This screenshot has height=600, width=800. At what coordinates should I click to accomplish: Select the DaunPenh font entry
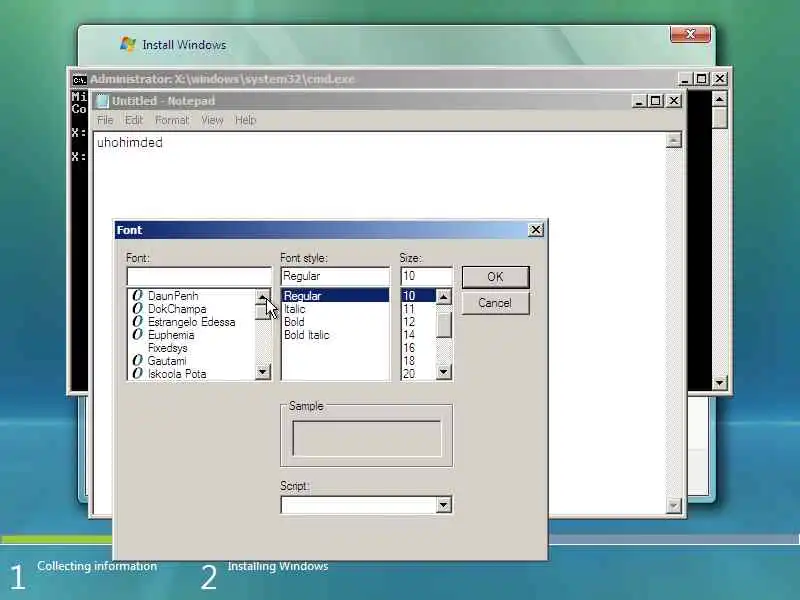click(173, 296)
